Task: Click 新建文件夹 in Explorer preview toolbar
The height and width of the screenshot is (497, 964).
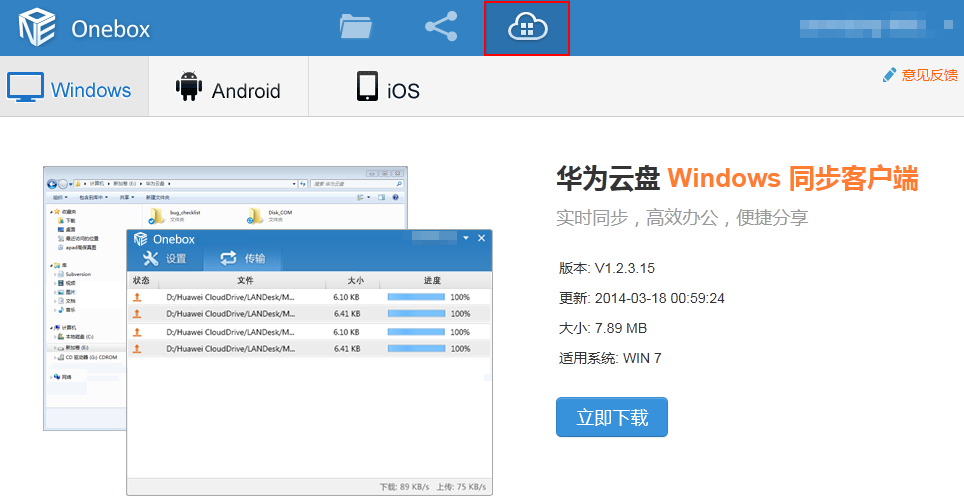Action: [x=157, y=197]
